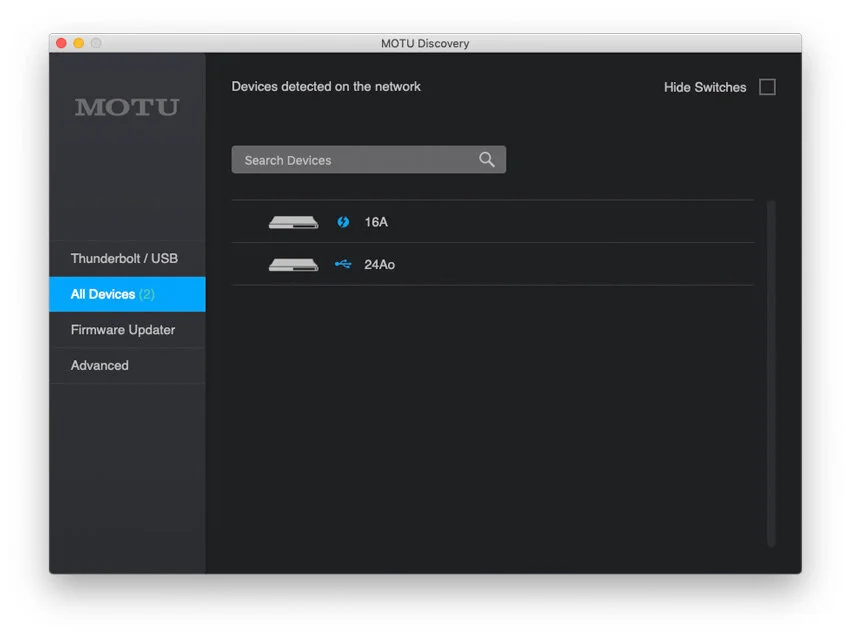Image resolution: width=850 pixels, height=638 pixels.
Task: Click the 24Ao device rack thumbnail
Action: point(293,265)
